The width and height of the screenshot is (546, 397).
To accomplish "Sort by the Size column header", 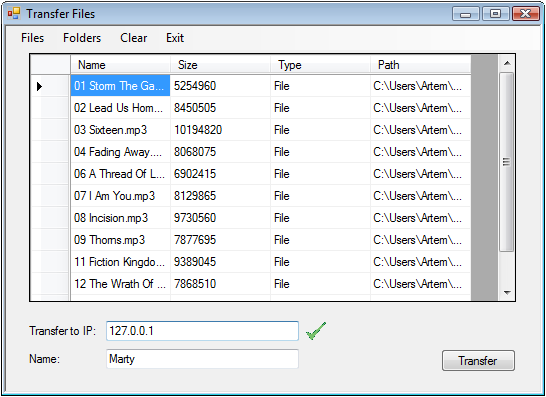I will (x=220, y=65).
